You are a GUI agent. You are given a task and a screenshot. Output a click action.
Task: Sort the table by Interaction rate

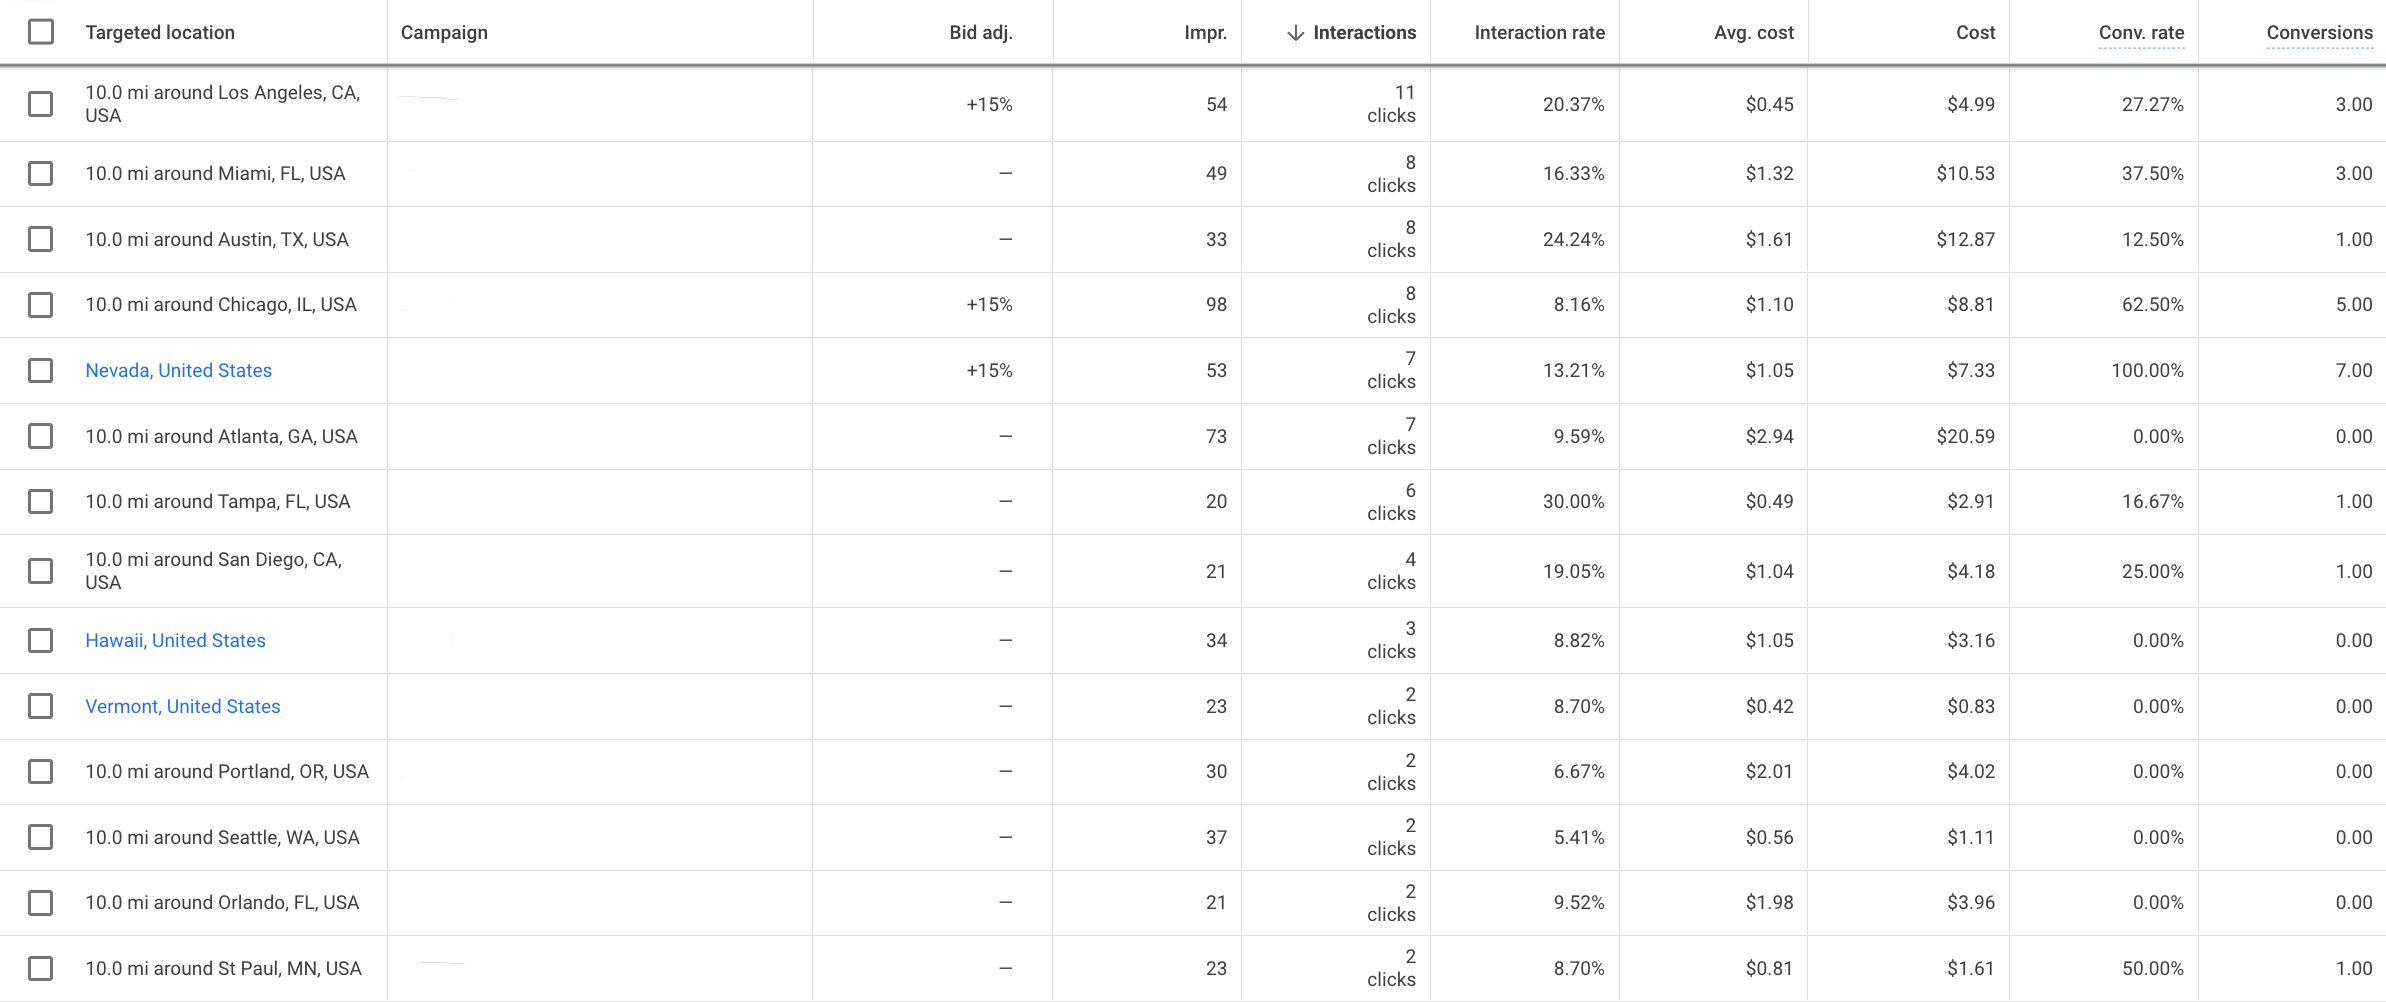(1539, 32)
